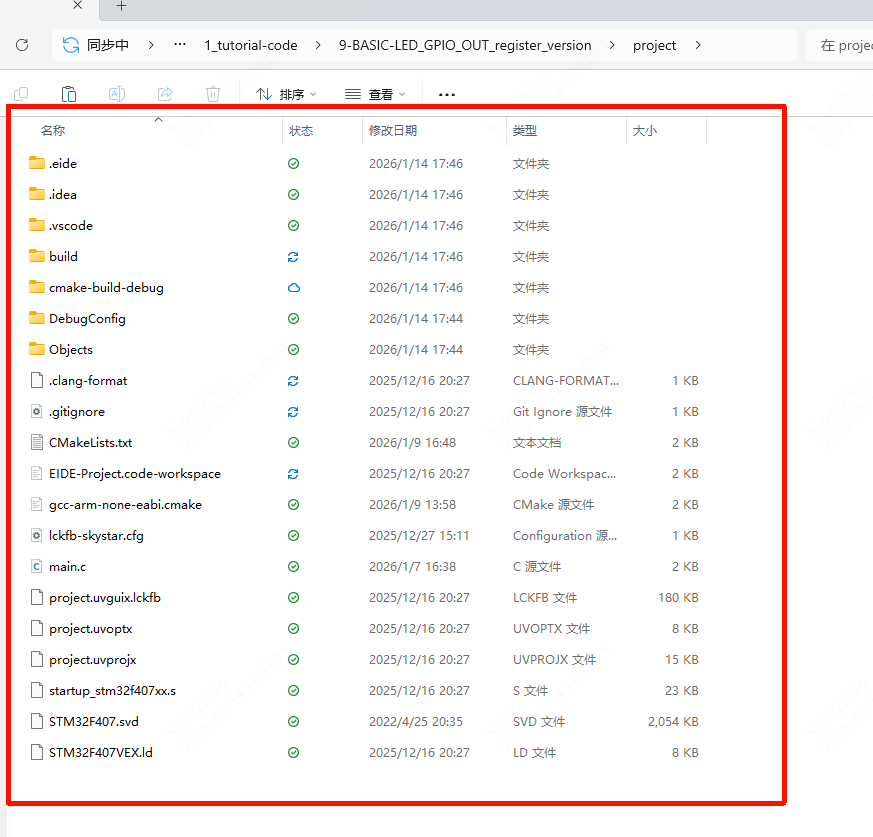Select the STM32F407VEX.ld file
Screen dimensions: 873x837
click(x=100, y=753)
